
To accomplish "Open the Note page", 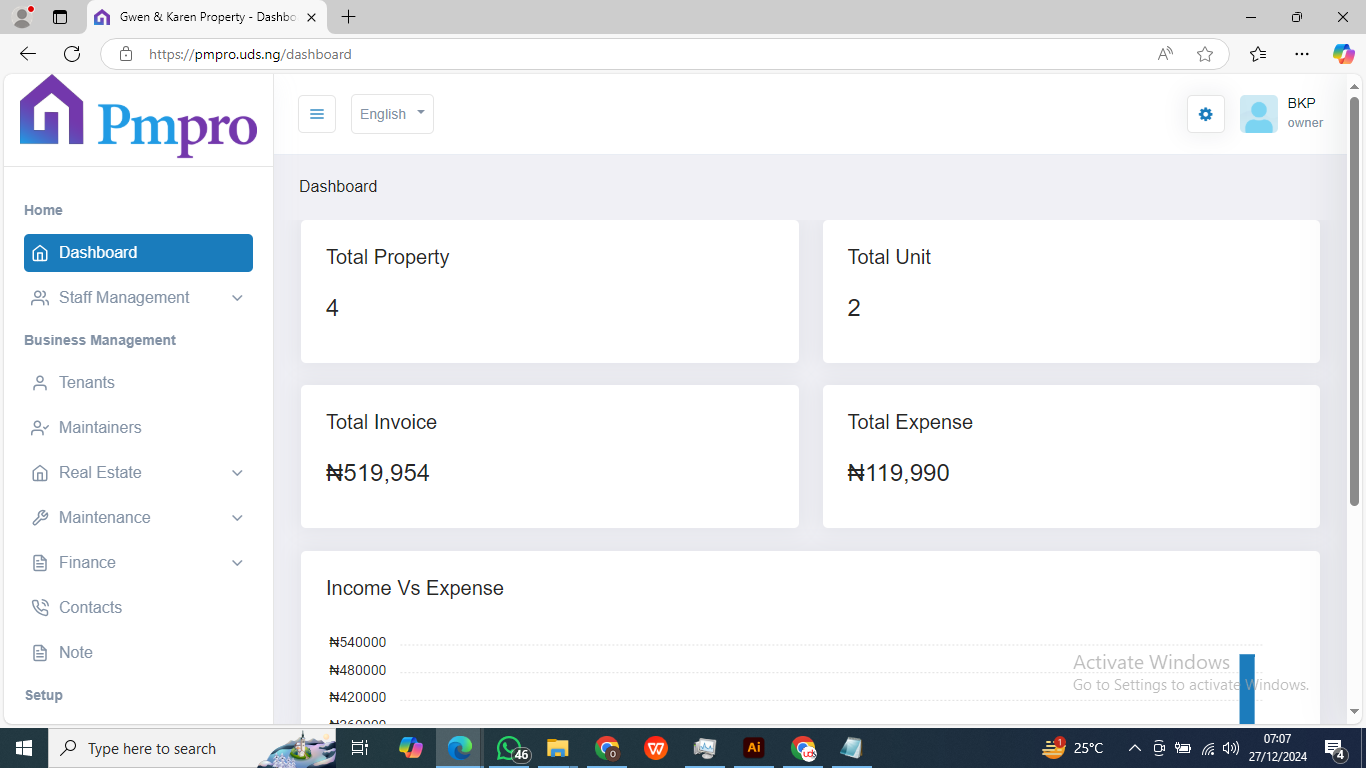I will [x=75, y=653].
